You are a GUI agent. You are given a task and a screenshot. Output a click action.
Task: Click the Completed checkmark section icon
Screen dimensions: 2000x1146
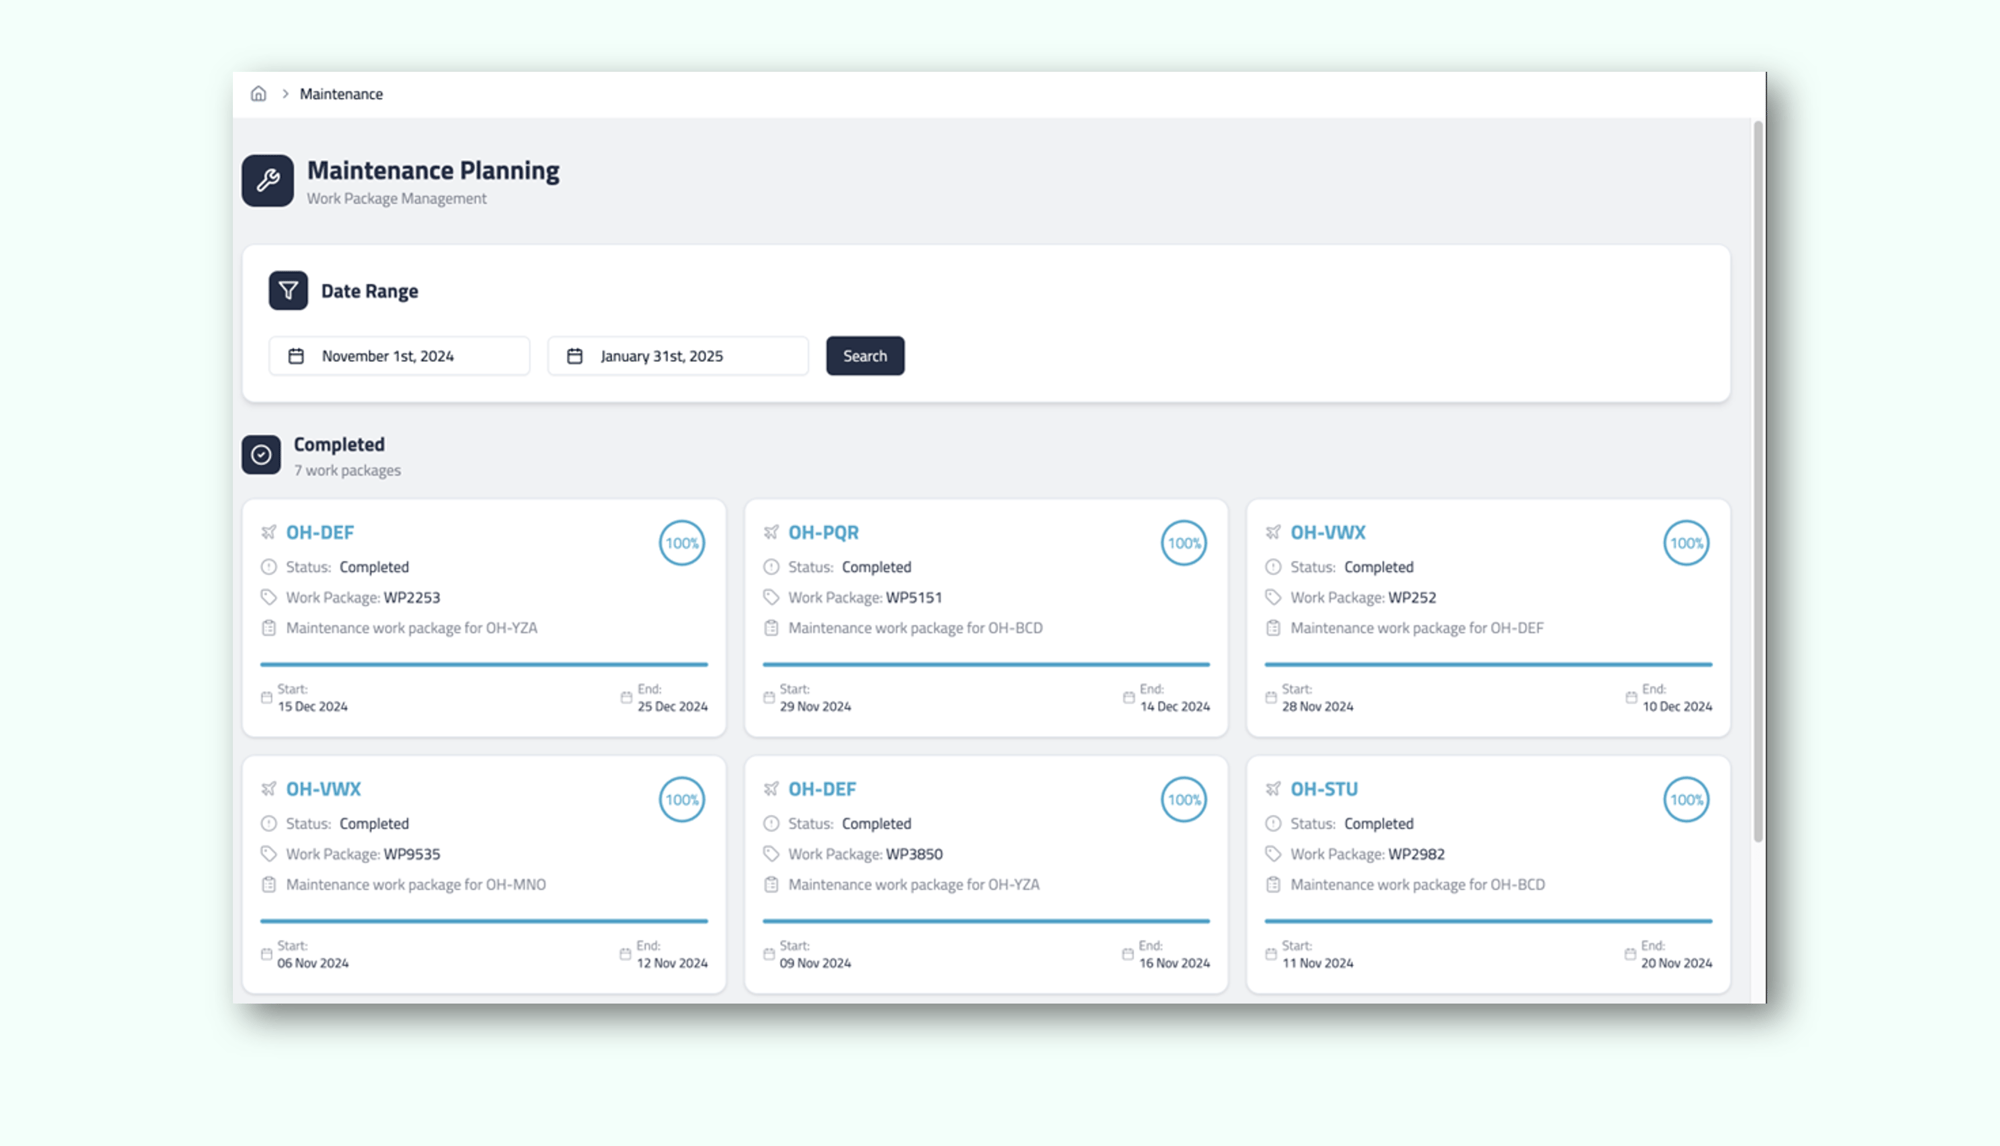pos(261,455)
